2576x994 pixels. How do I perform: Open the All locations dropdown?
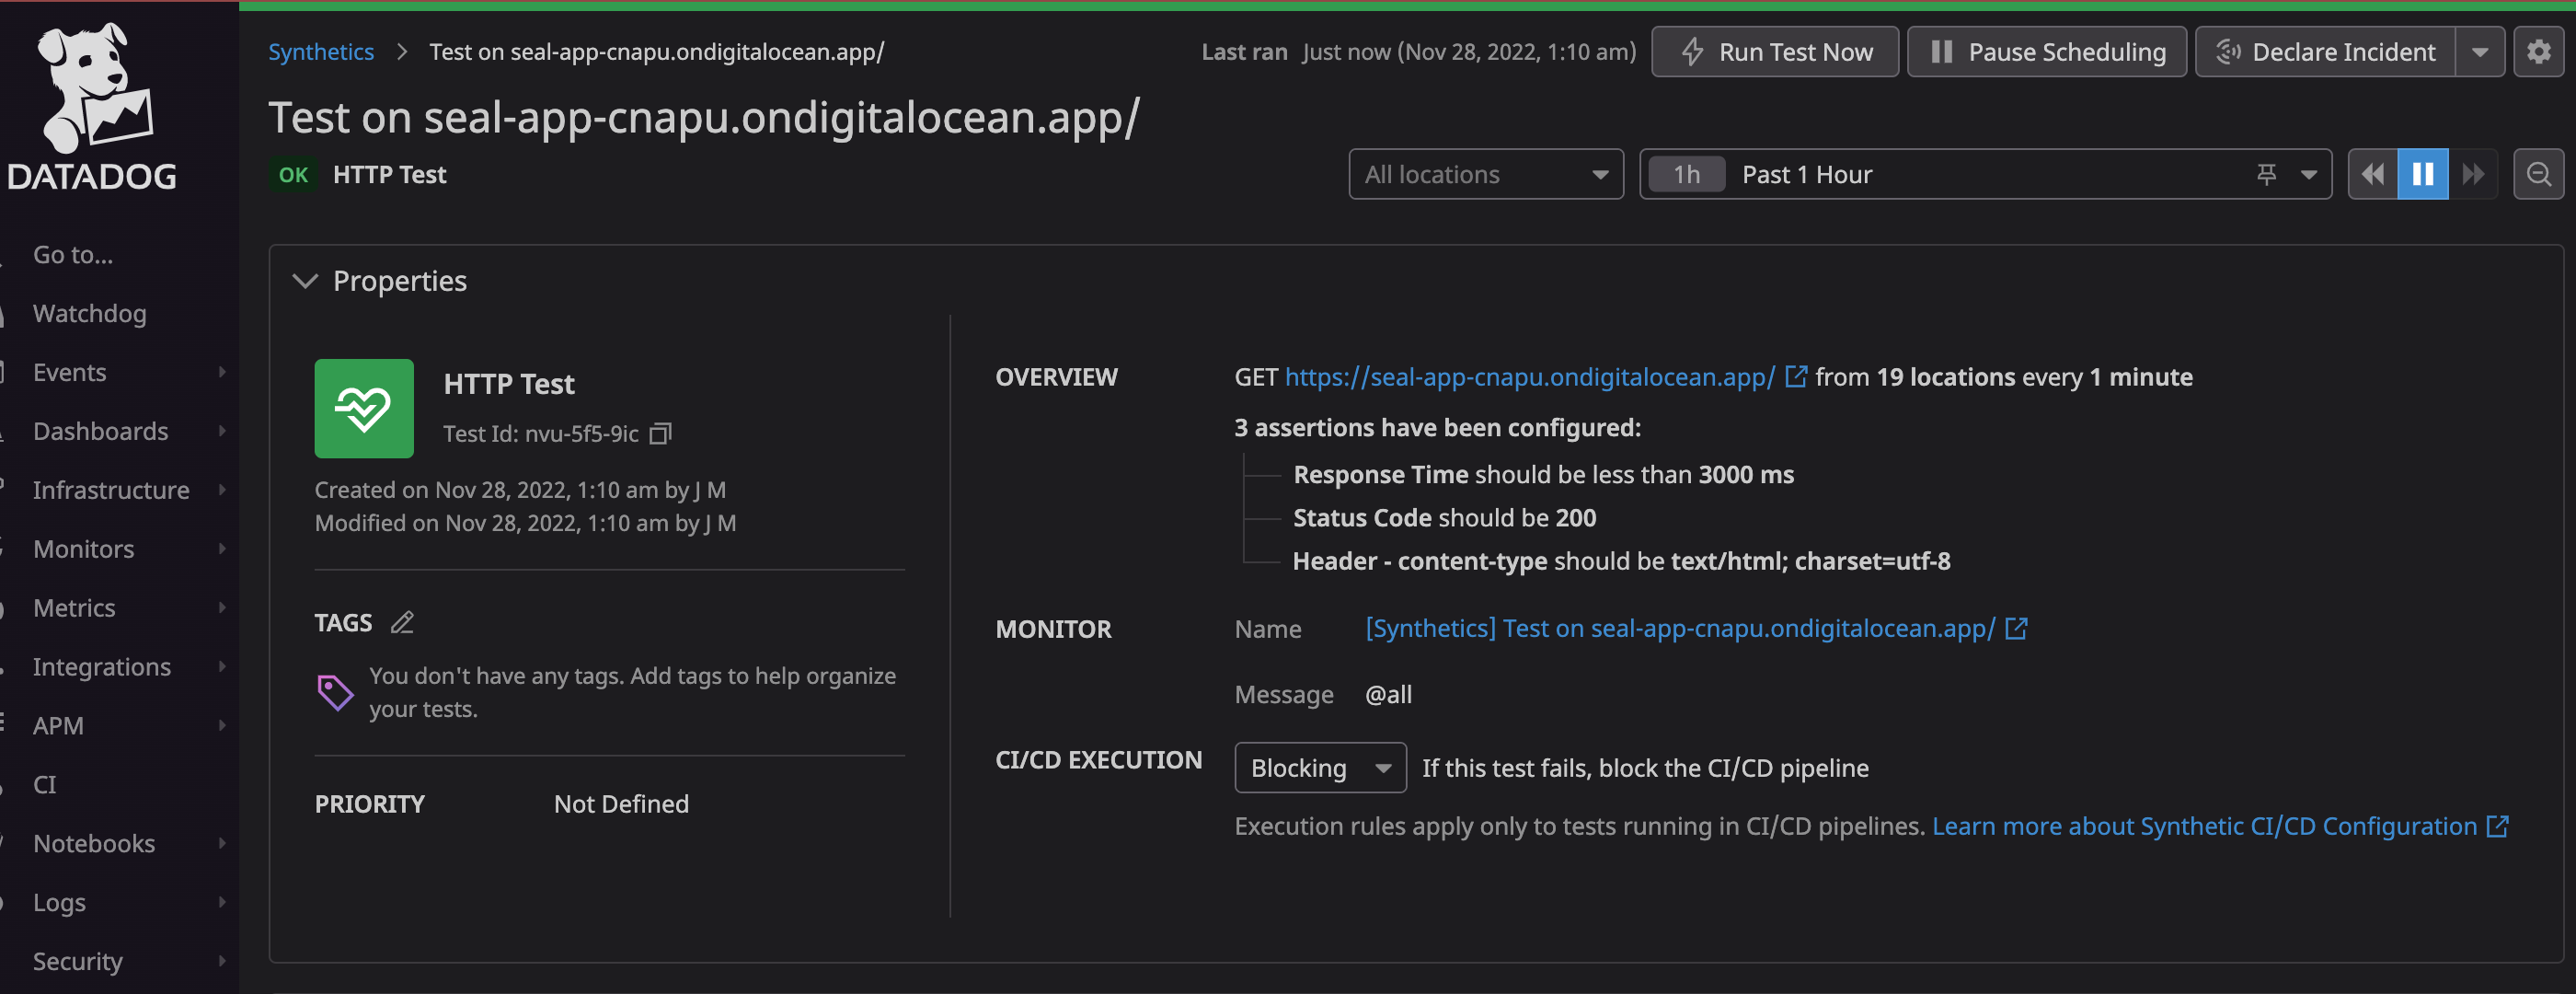click(1485, 175)
